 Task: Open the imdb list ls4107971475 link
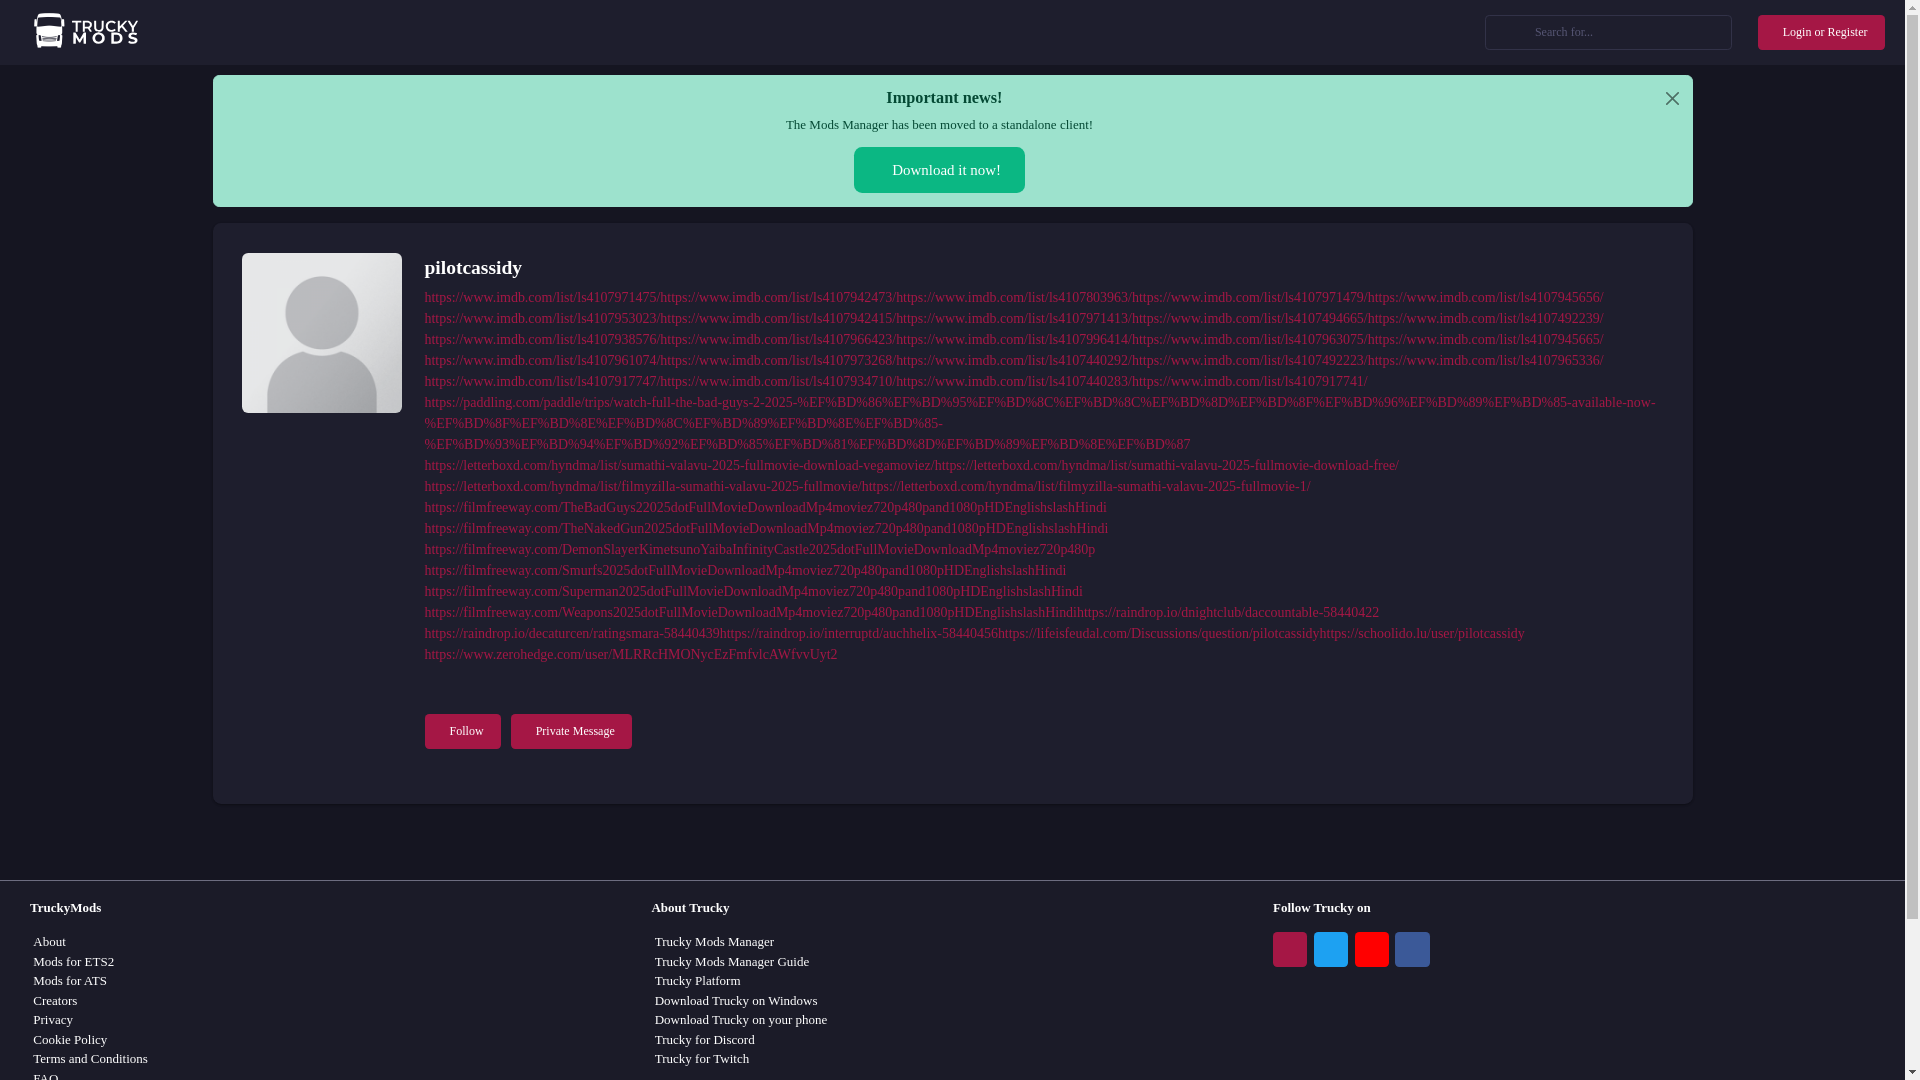pos(540,298)
